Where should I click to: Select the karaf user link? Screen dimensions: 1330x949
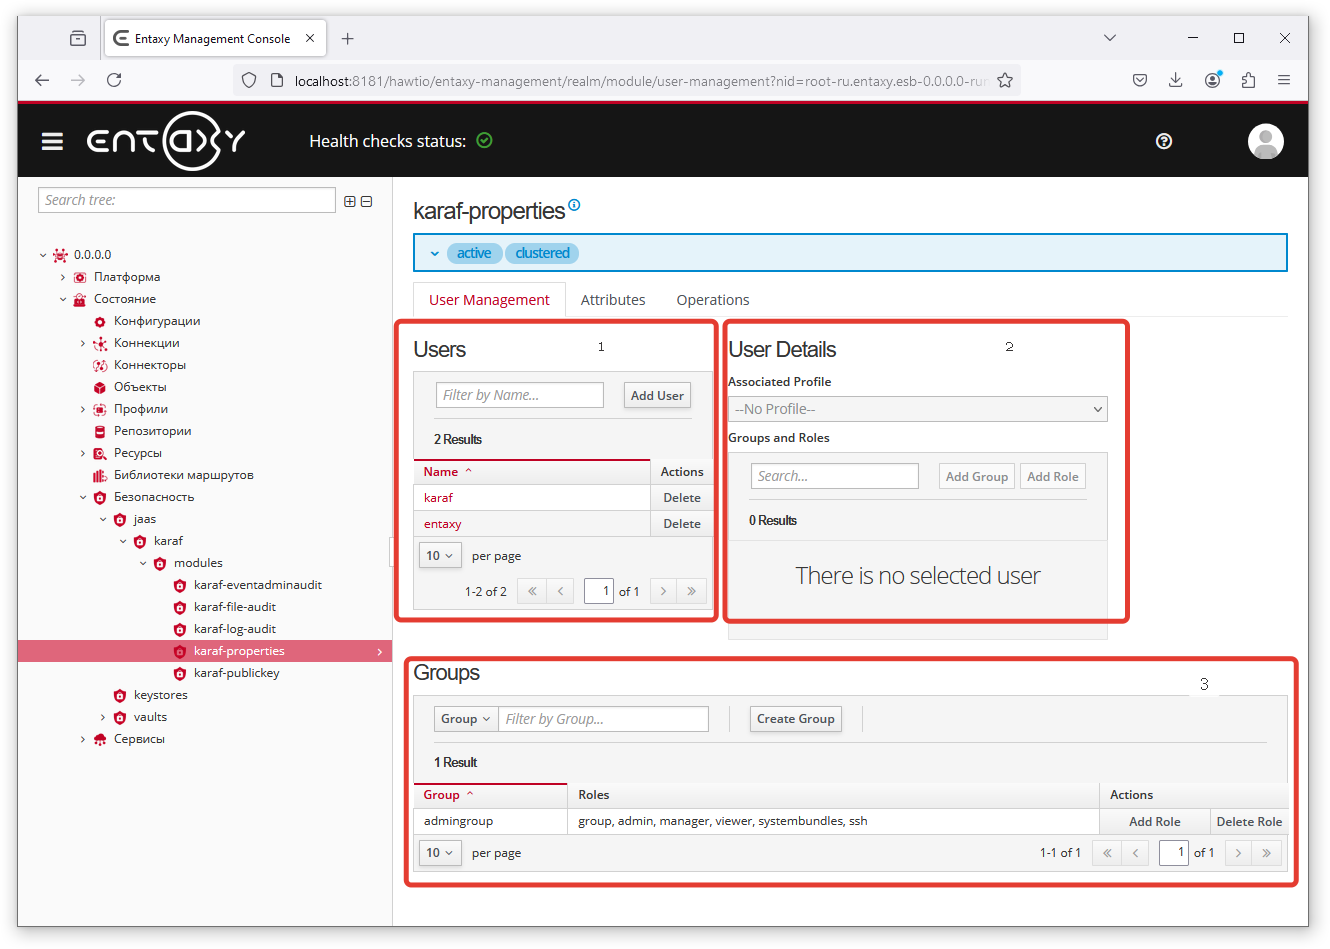pyautogui.click(x=438, y=498)
